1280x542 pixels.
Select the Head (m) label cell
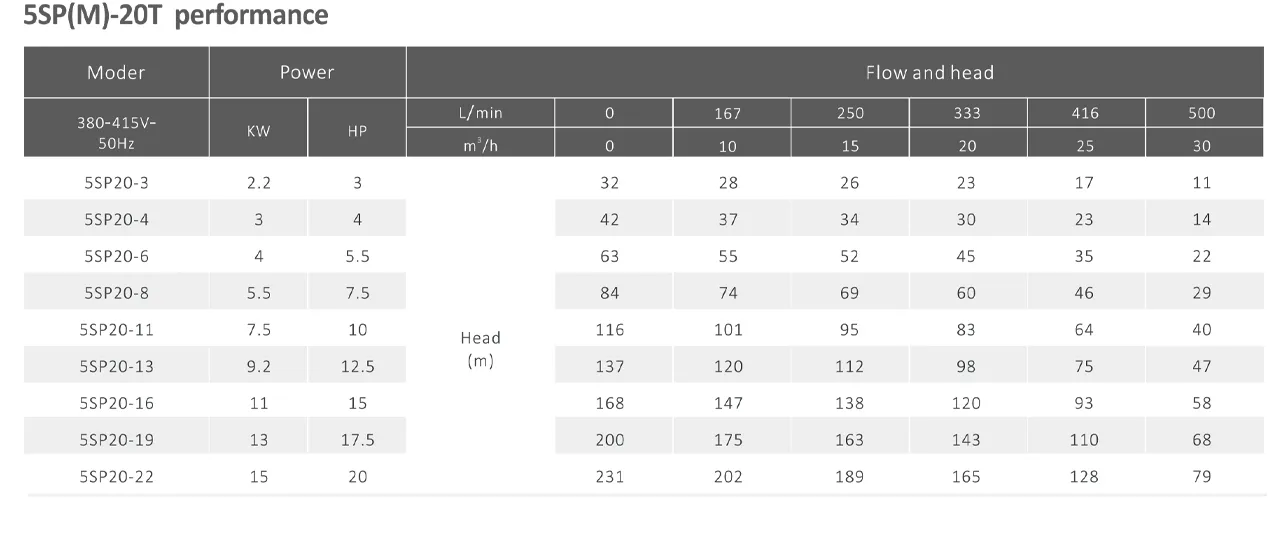[481, 349]
